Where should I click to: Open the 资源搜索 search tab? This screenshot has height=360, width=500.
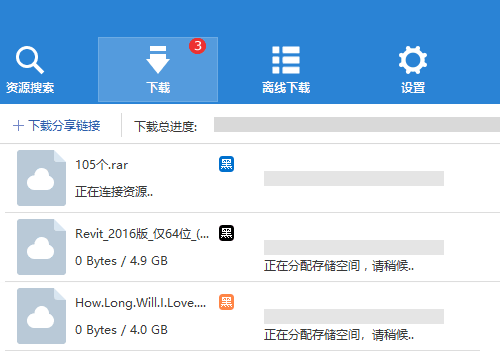click(x=30, y=70)
